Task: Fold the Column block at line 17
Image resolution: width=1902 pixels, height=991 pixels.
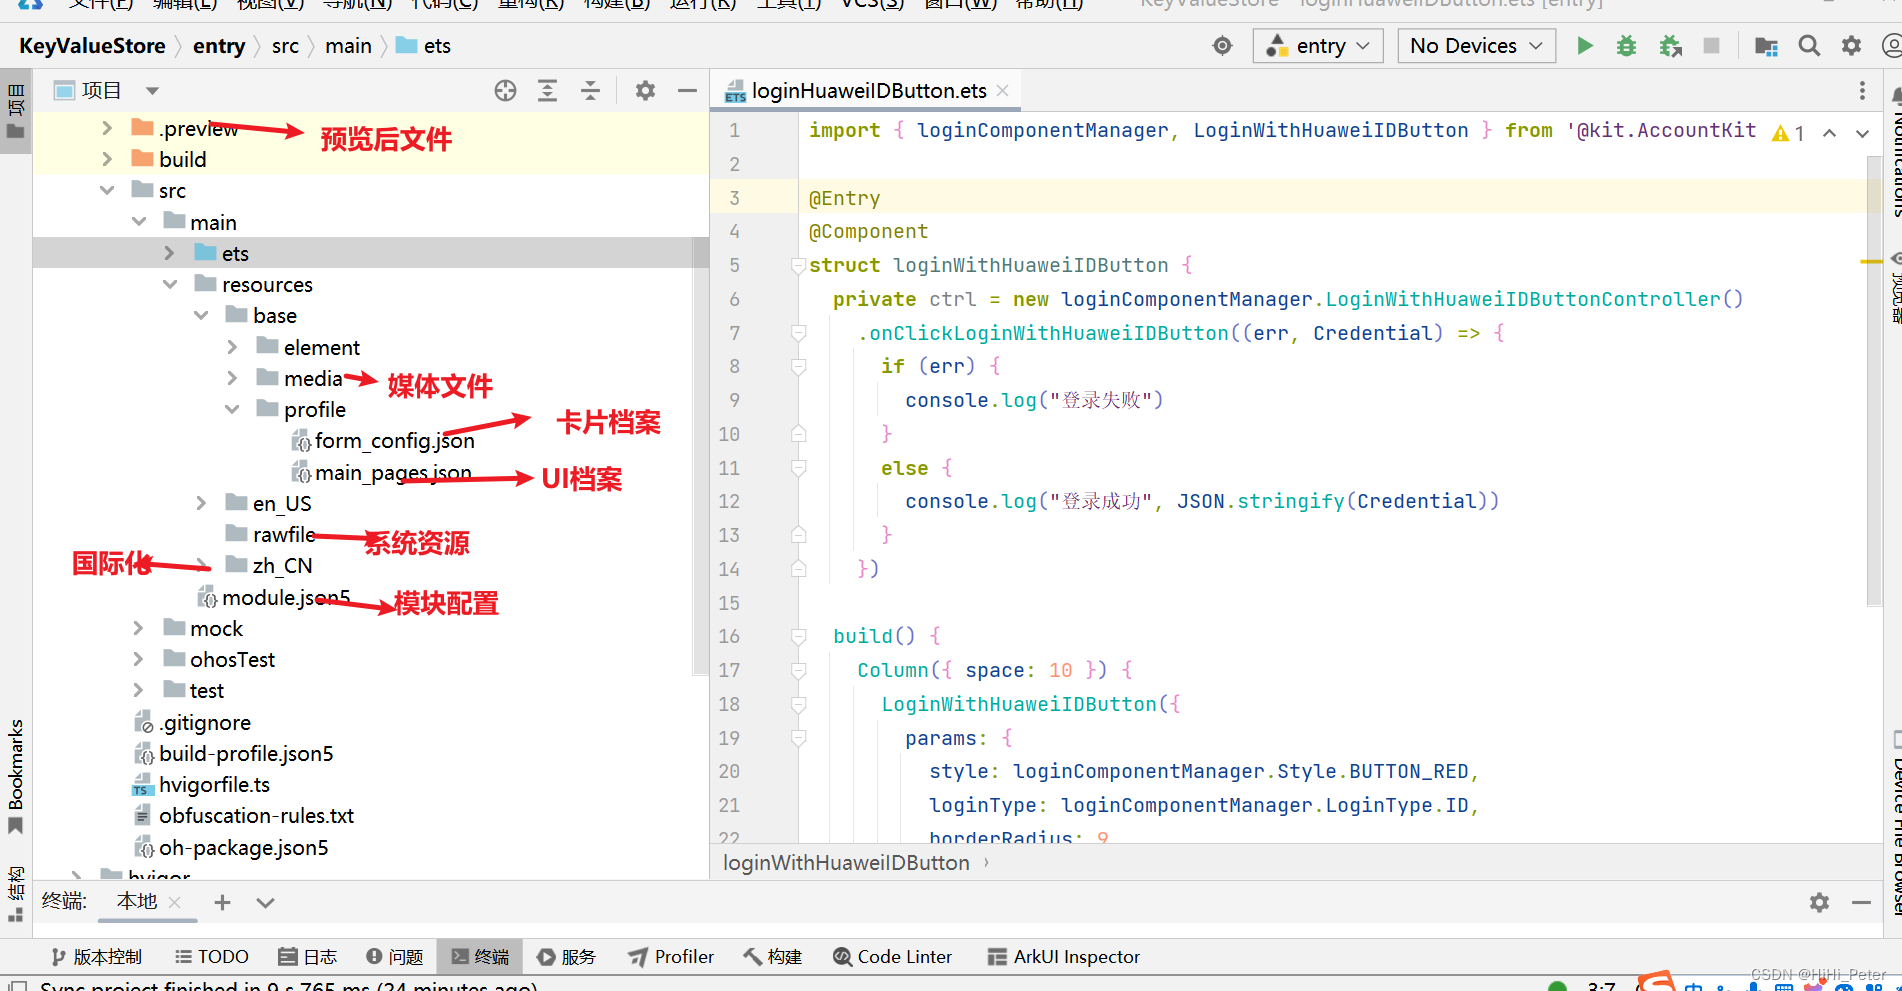Action: (798, 670)
